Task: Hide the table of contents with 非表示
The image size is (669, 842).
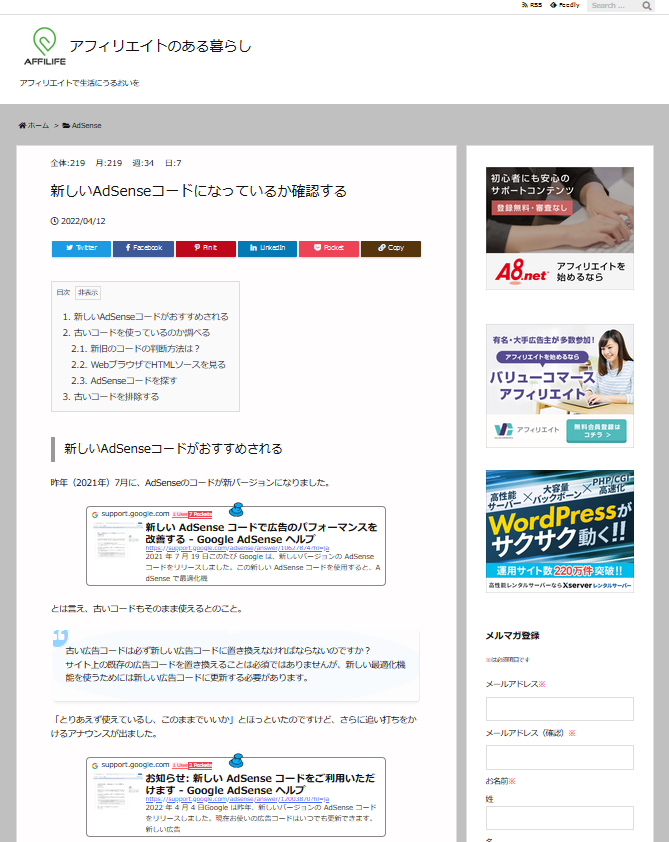Action: 88,293
